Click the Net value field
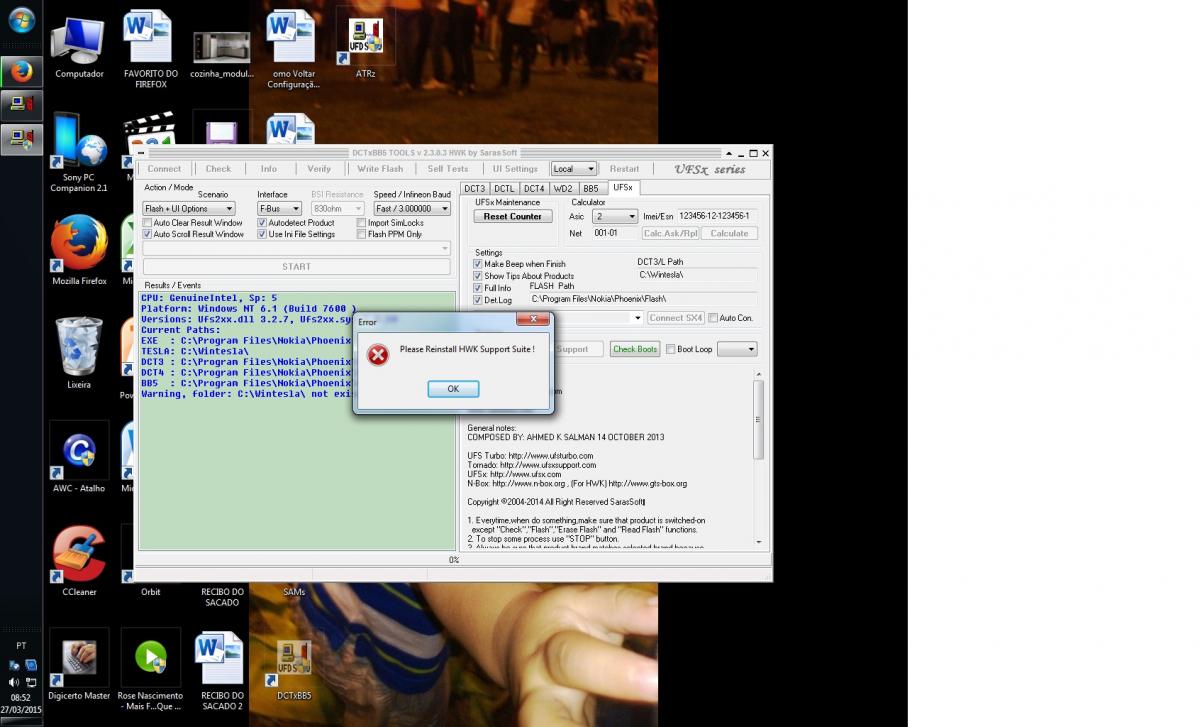This screenshot has width=1200, height=727. [614, 233]
